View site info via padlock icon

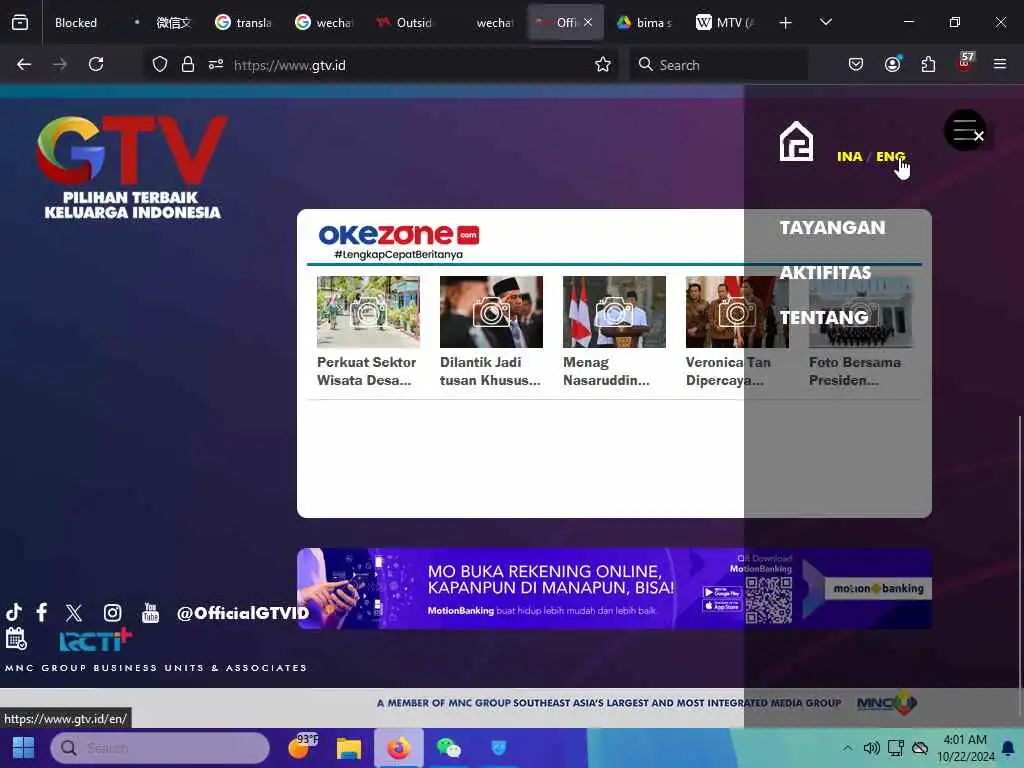(188, 64)
